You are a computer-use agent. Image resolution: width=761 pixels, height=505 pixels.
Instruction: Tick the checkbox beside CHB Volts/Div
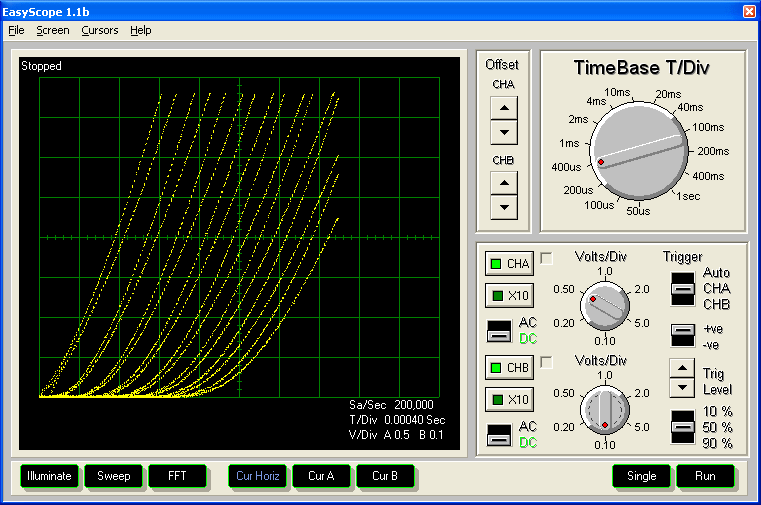[x=547, y=362]
